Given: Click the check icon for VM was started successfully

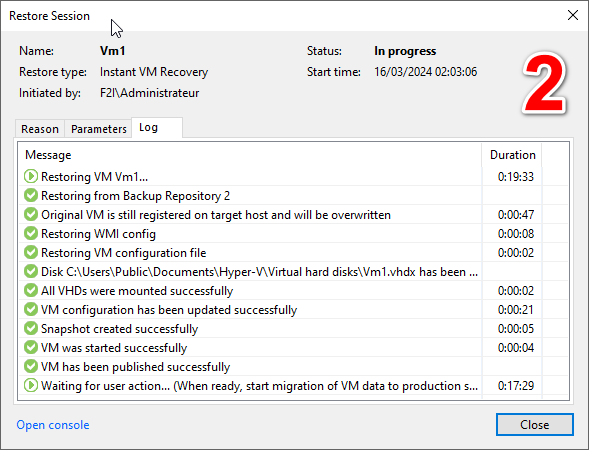Looking at the screenshot, I should coord(31,347).
